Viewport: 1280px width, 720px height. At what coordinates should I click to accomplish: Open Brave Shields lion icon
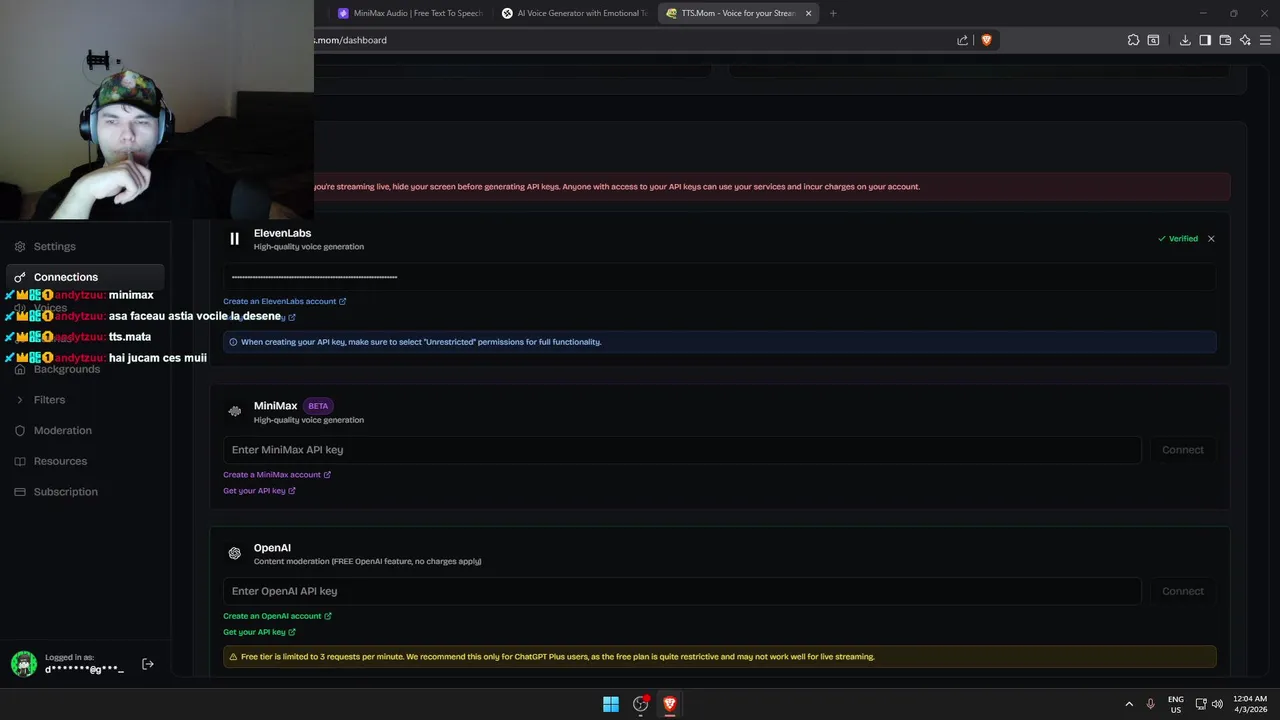[x=986, y=40]
